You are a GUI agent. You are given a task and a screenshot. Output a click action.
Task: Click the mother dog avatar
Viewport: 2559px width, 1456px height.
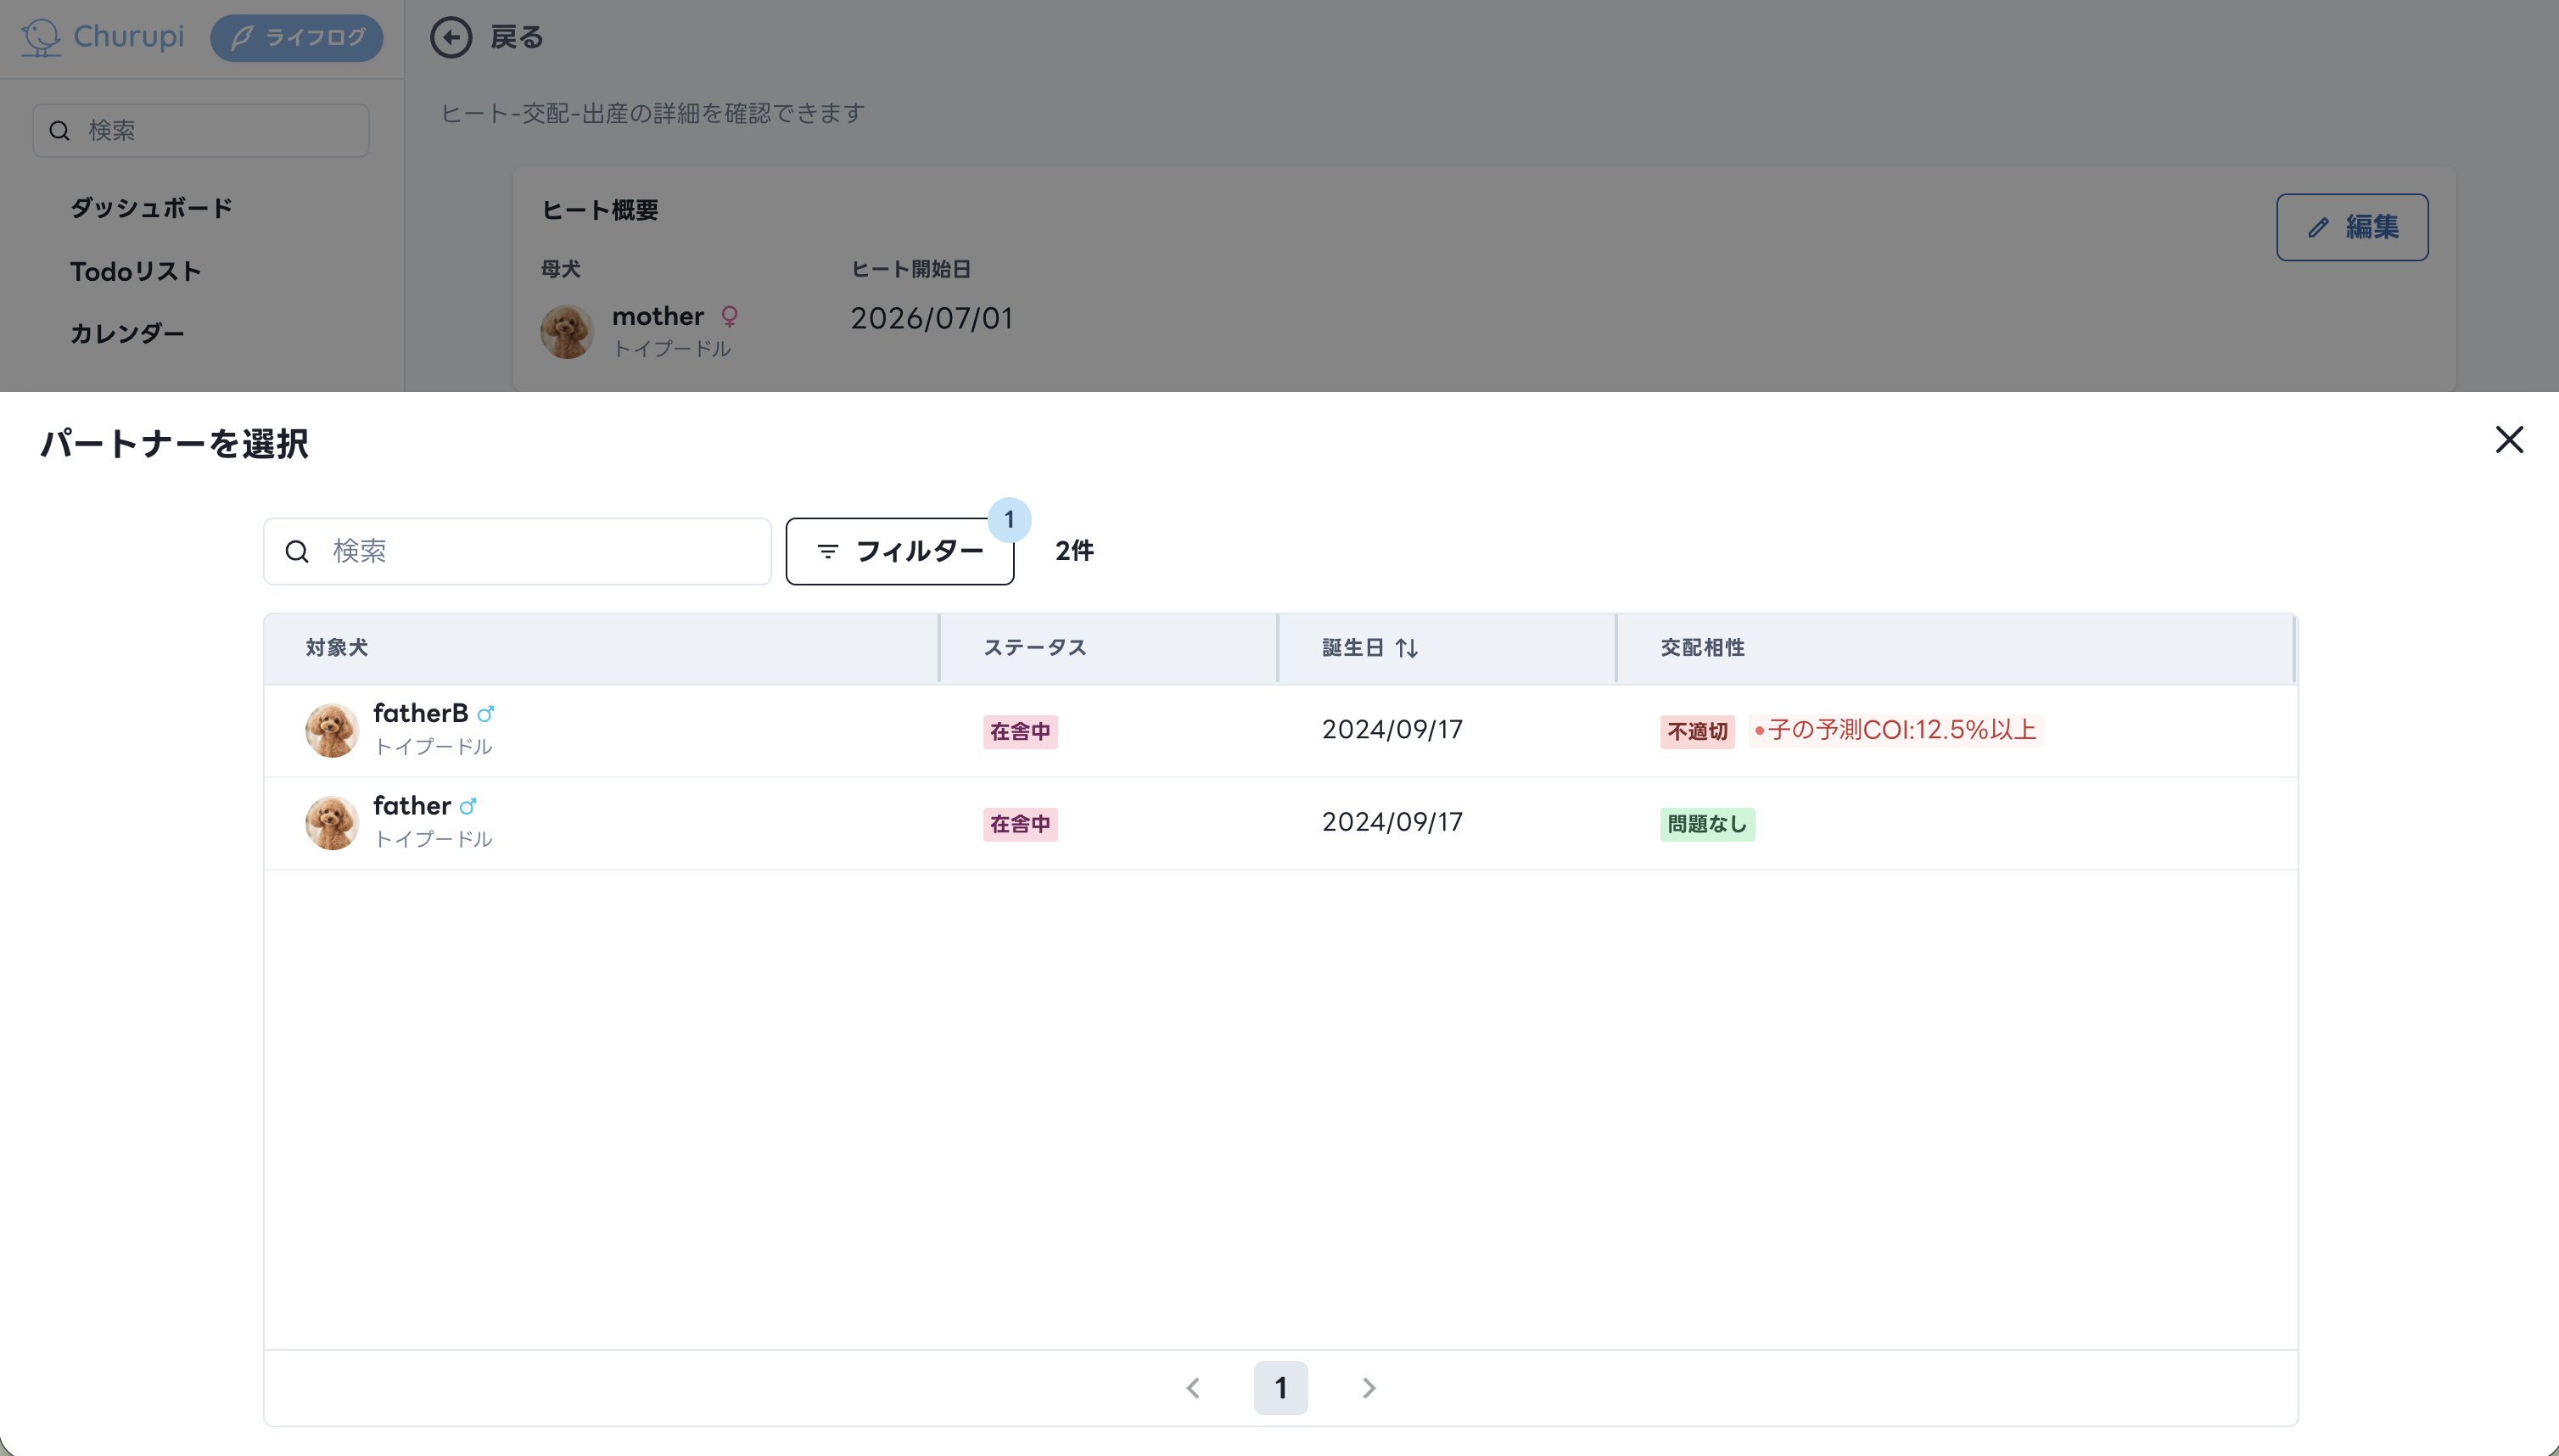tap(567, 332)
